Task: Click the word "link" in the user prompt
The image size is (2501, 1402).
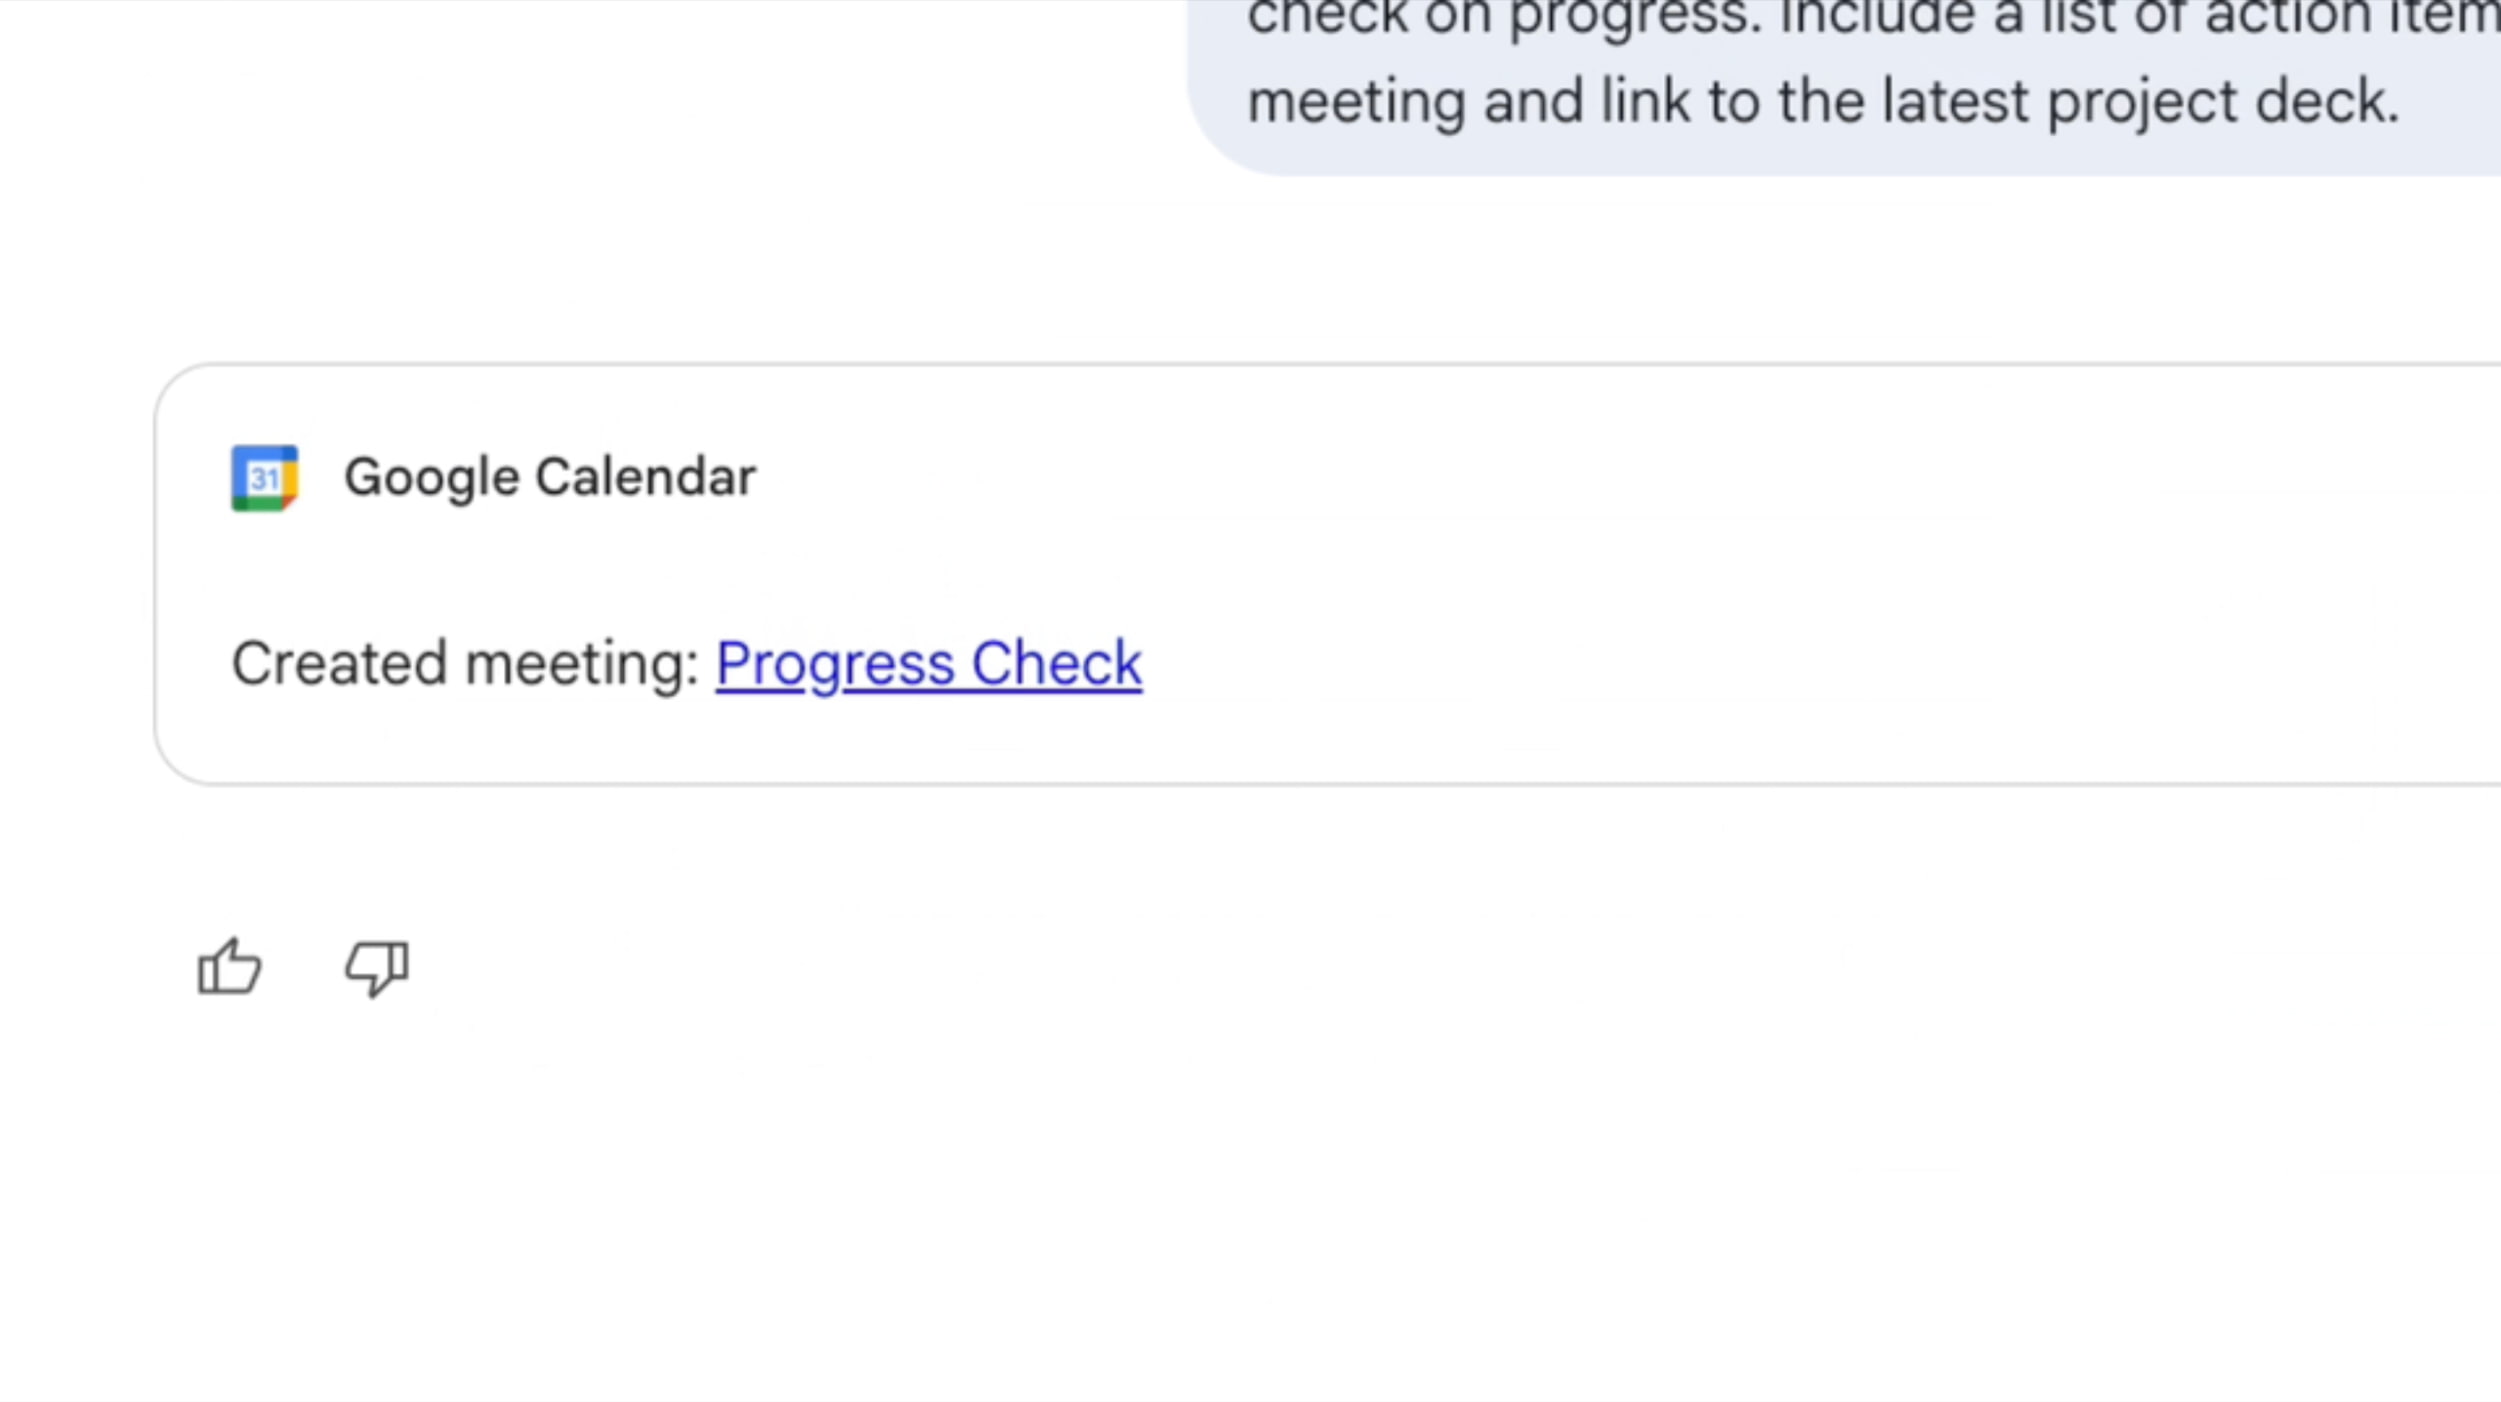Action: [x=1645, y=102]
